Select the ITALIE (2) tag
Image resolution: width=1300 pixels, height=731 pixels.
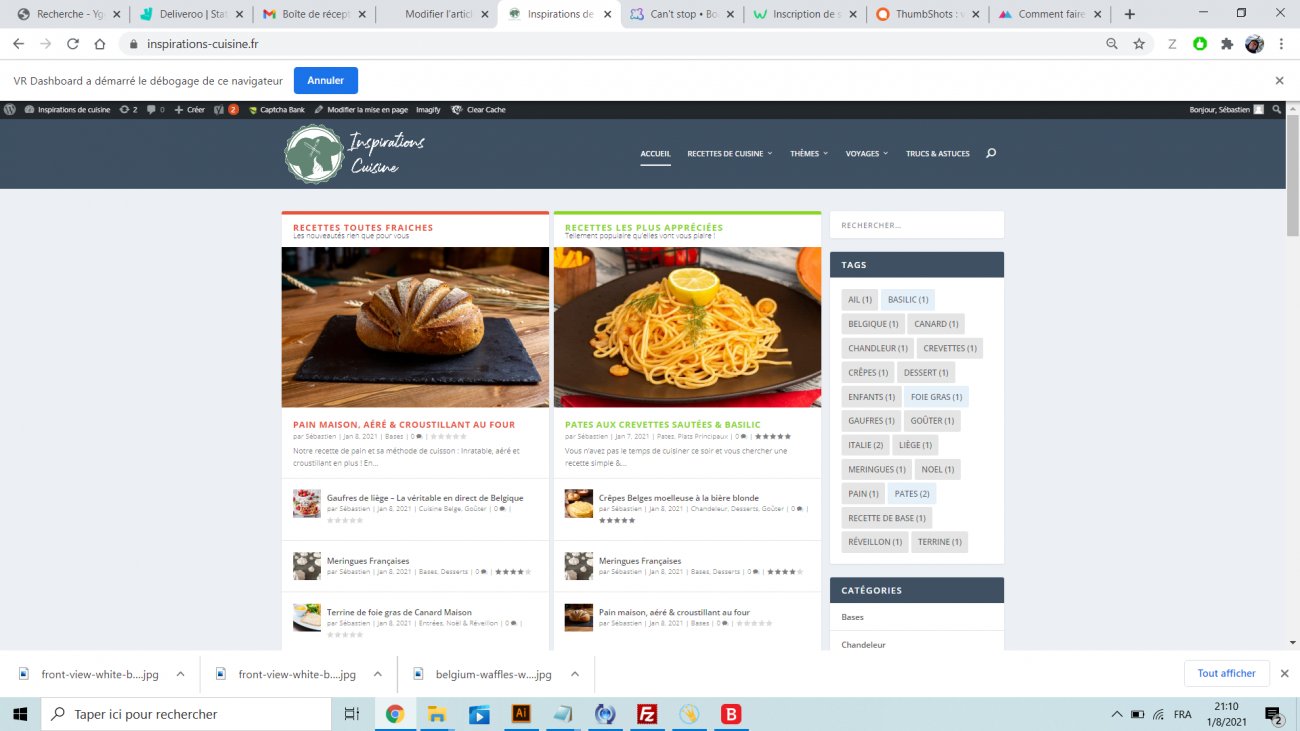pos(866,445)
